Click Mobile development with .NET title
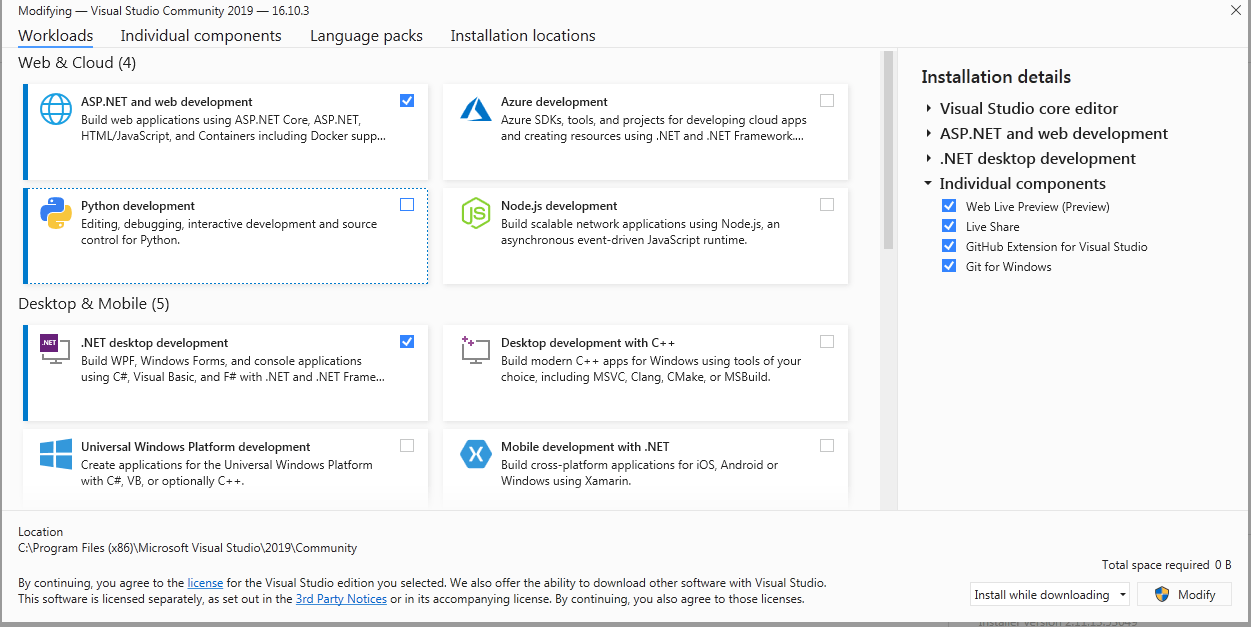The height and width of the screenshot is (627, 1251). click(585, 447)
